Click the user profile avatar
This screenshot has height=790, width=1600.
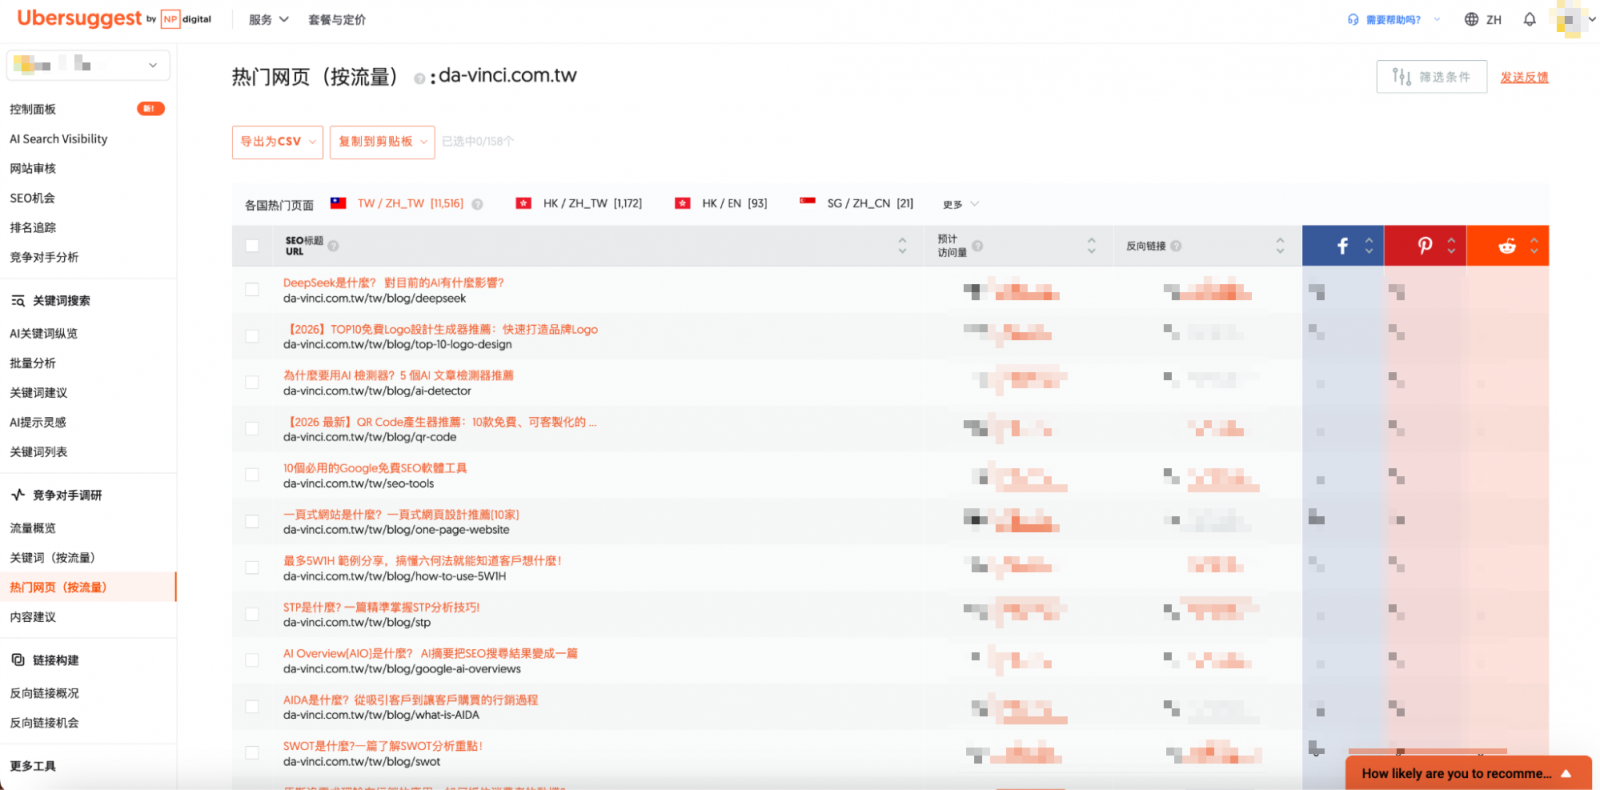(x=1569, y=20)
